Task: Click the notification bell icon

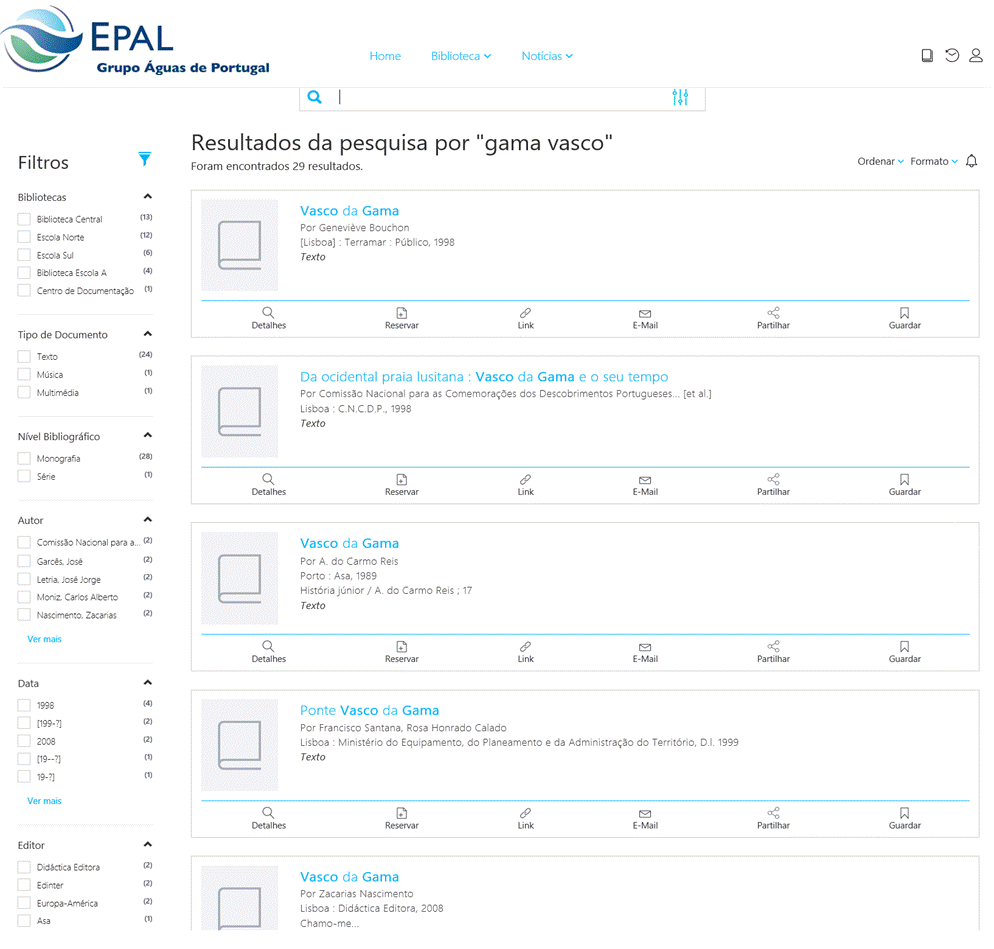Action: click(971, 161)
